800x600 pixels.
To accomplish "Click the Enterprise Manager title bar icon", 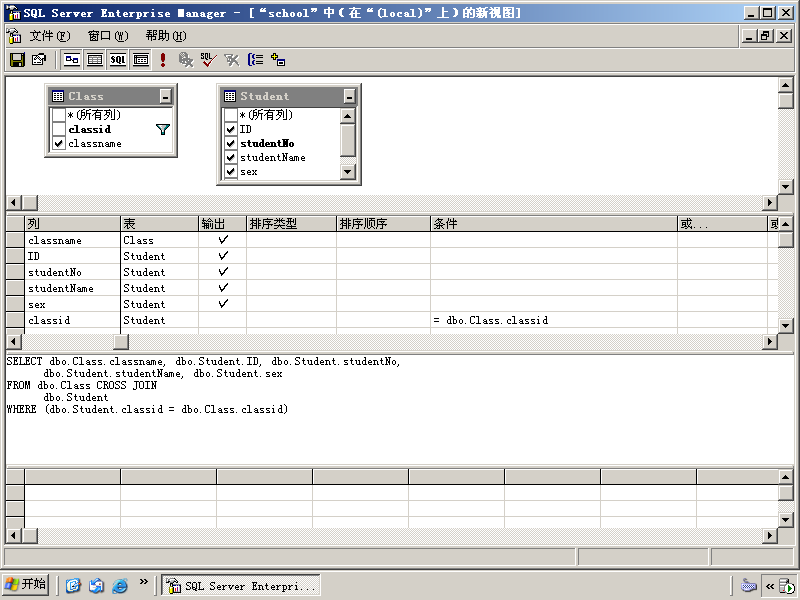I will [13, 13].
